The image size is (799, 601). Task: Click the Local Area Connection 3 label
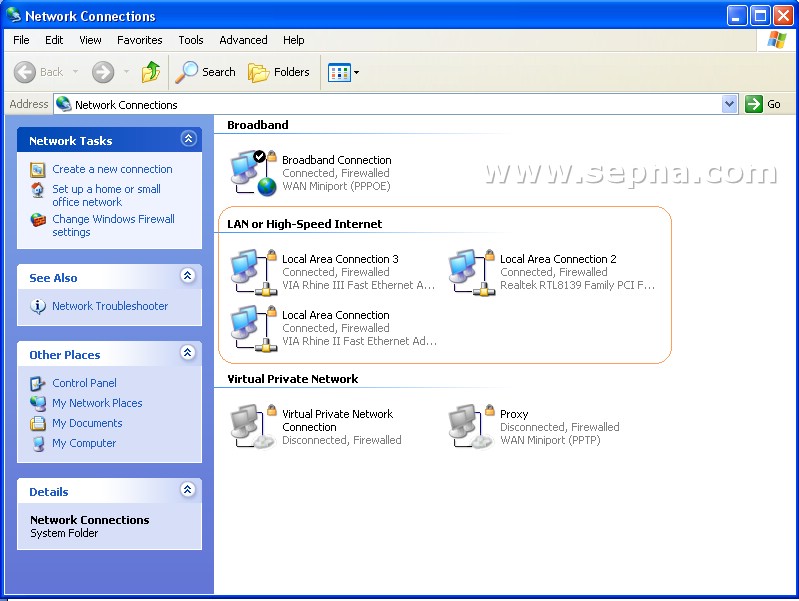340,259
